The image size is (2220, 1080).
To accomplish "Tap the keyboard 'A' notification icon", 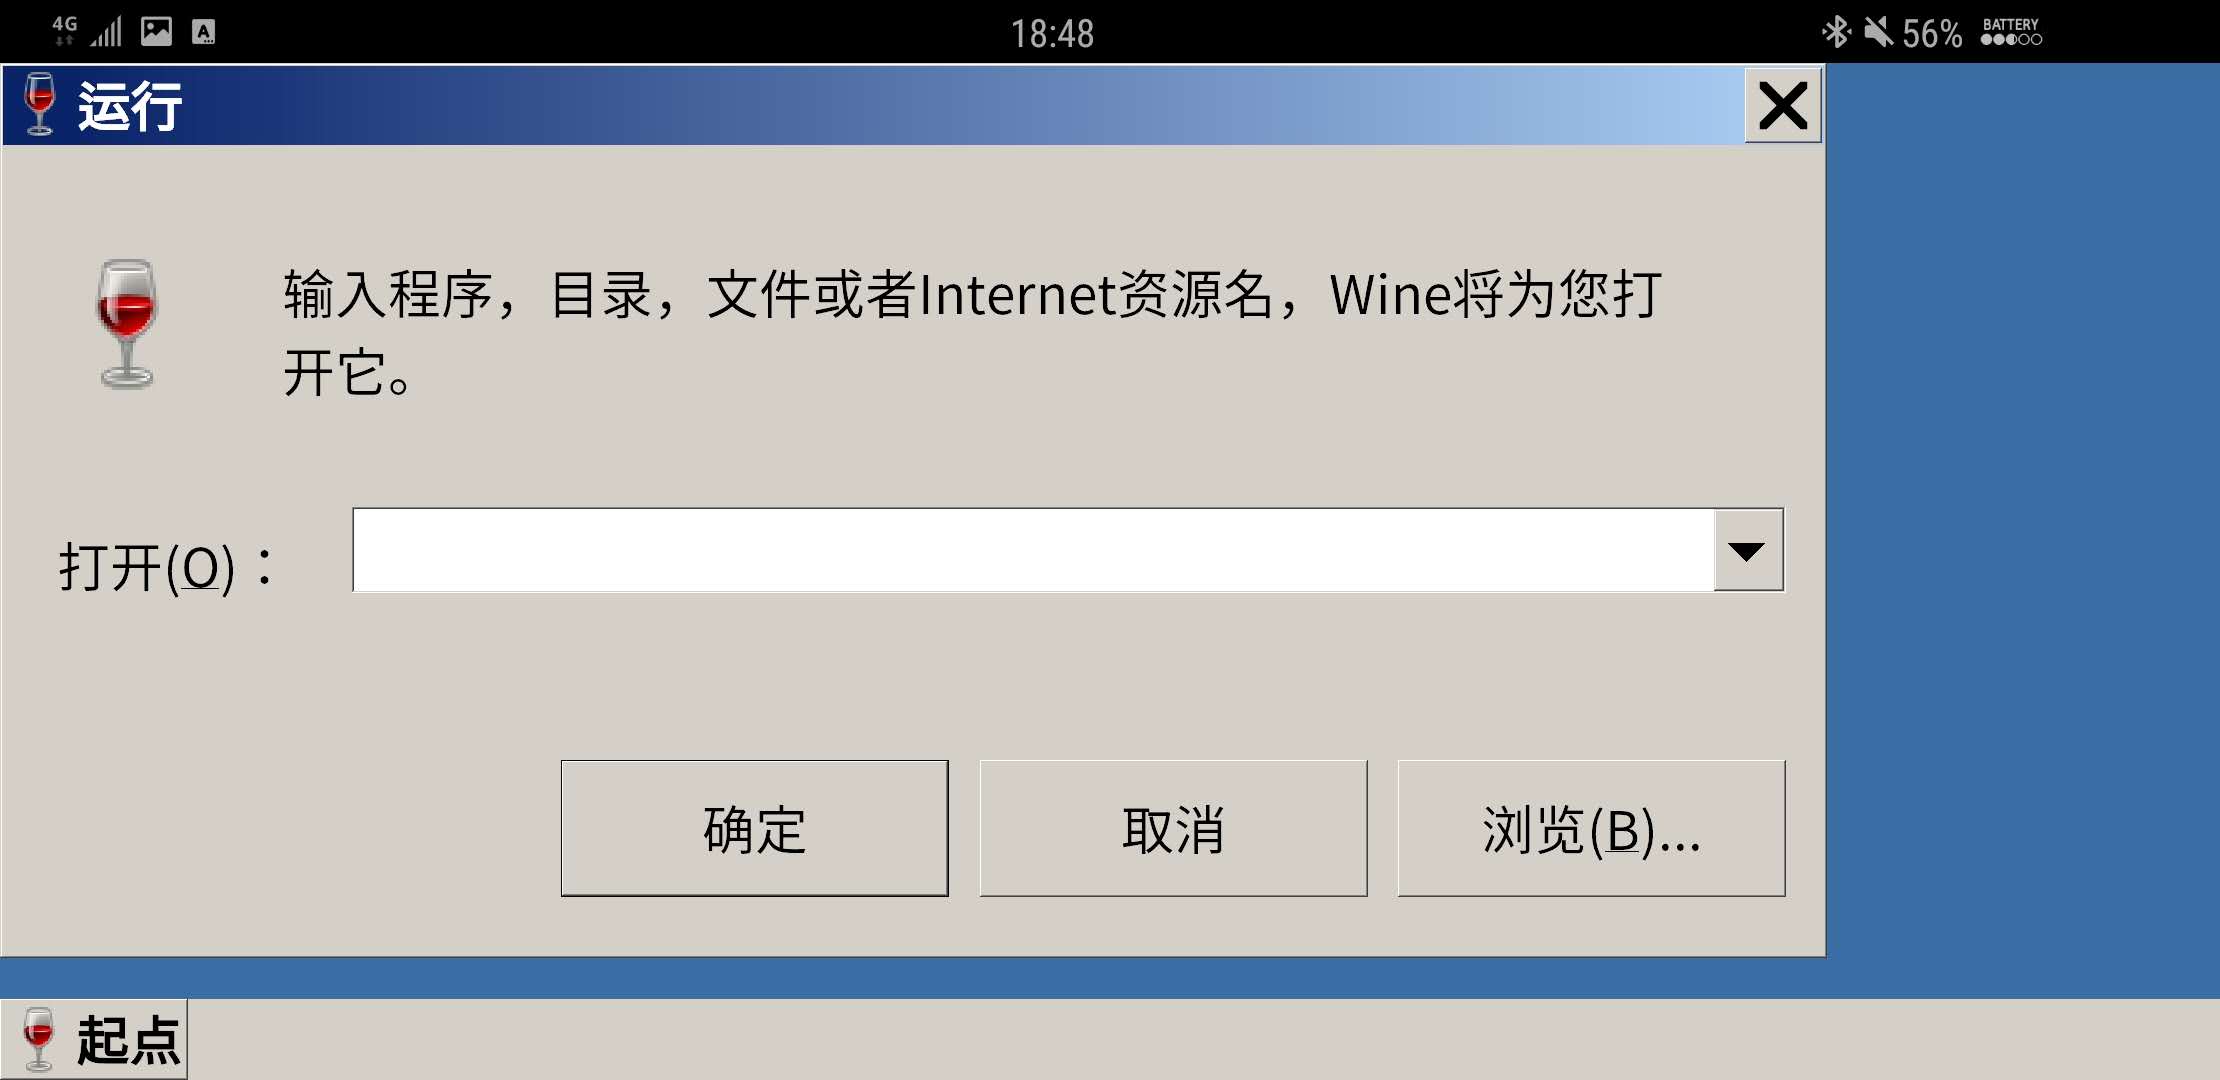I will 203,33.
